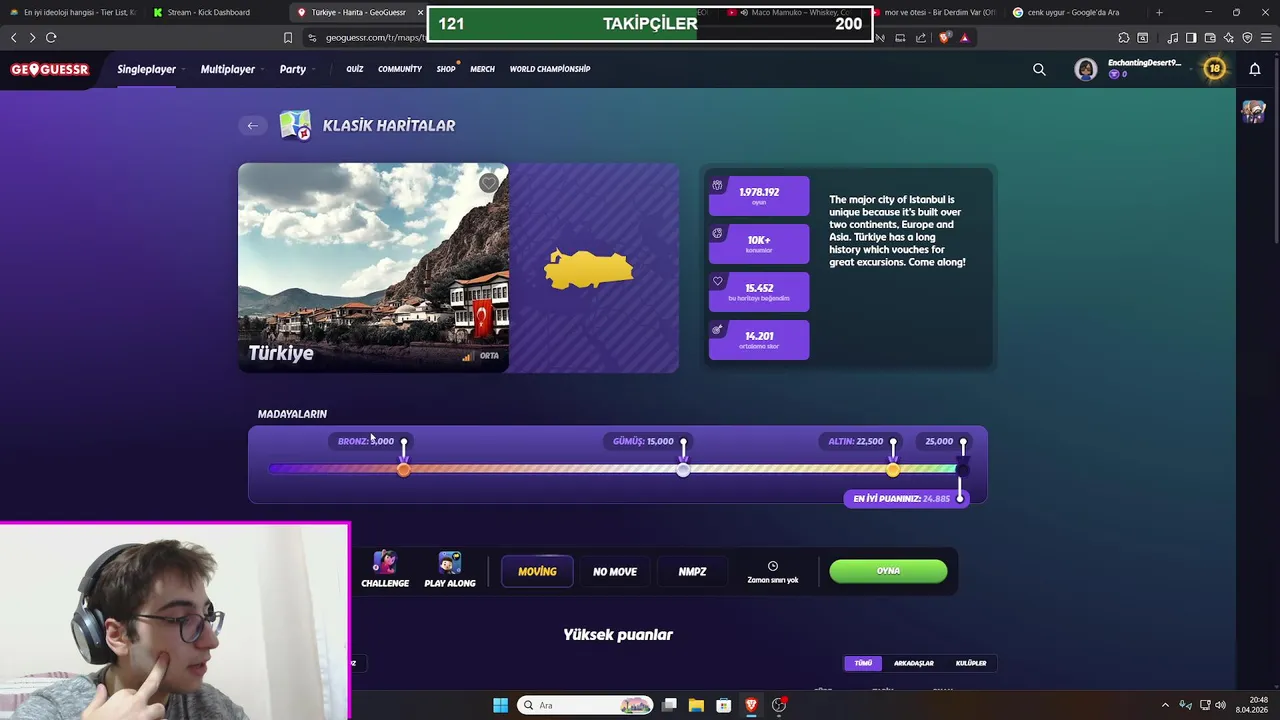Open the browser extensions puzzle icon
Screen dimensions: 1280x720
coord(1124,37)
